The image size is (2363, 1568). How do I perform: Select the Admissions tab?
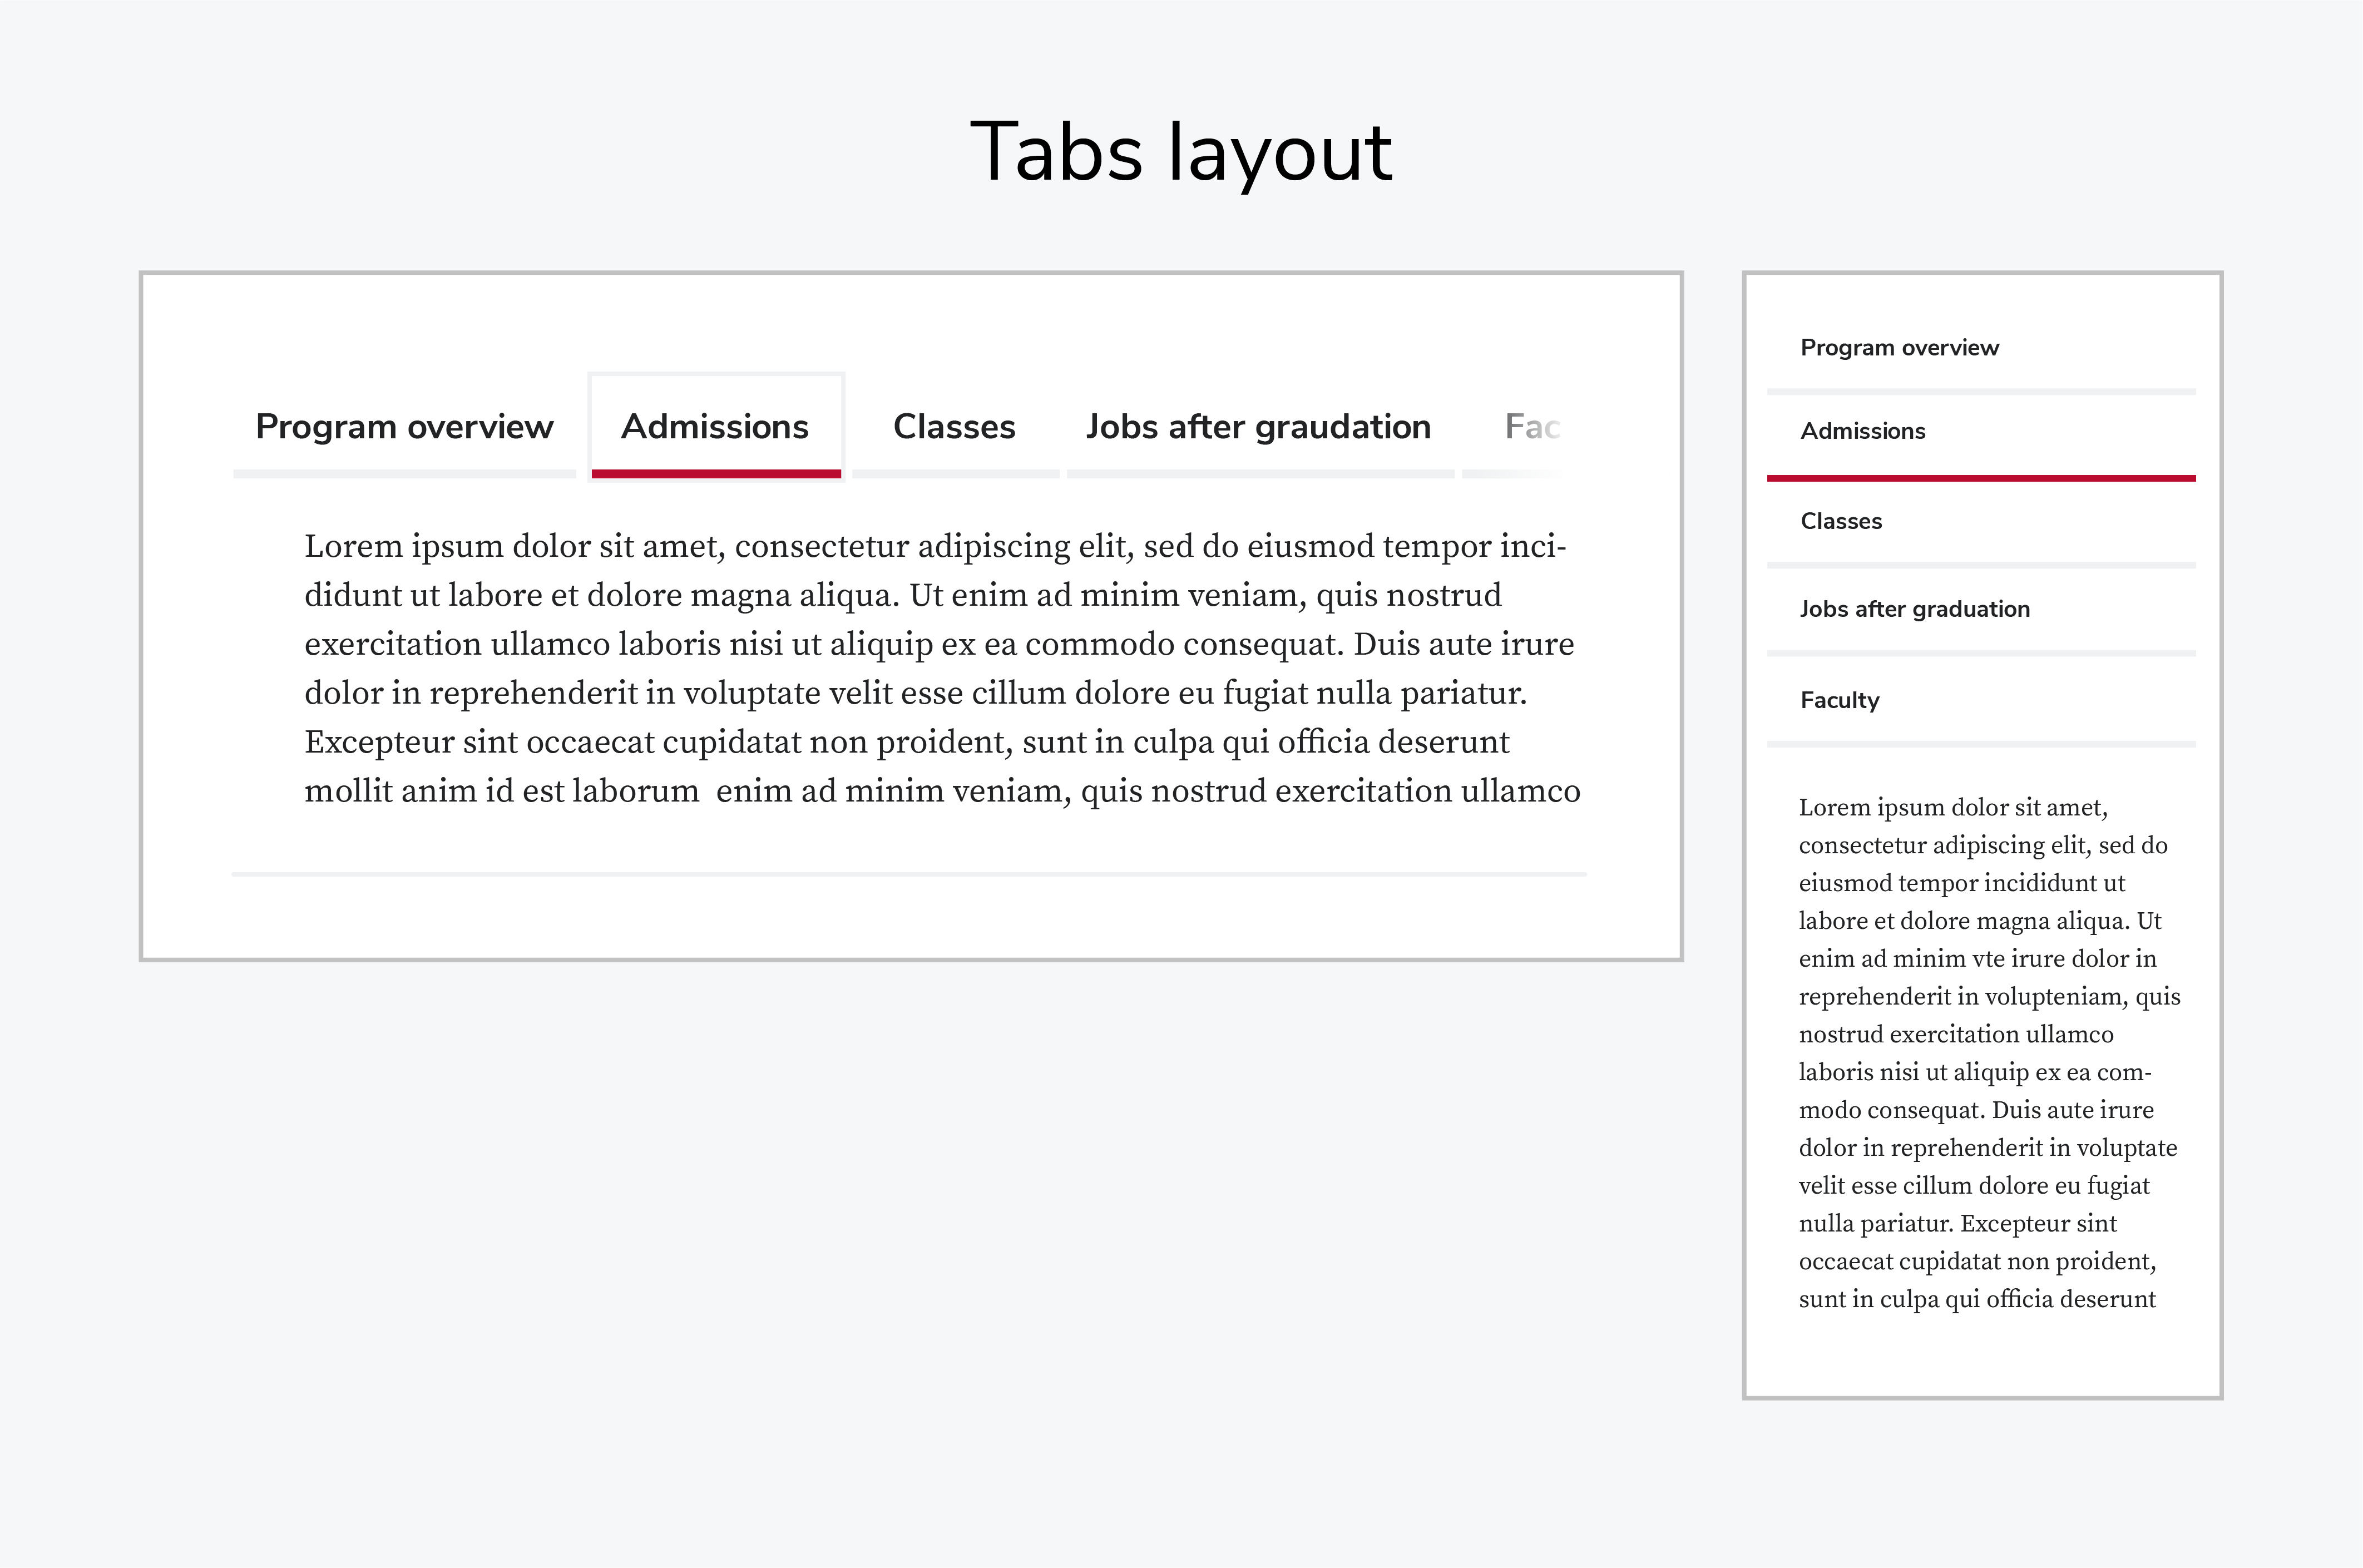[x=716, y=426]
